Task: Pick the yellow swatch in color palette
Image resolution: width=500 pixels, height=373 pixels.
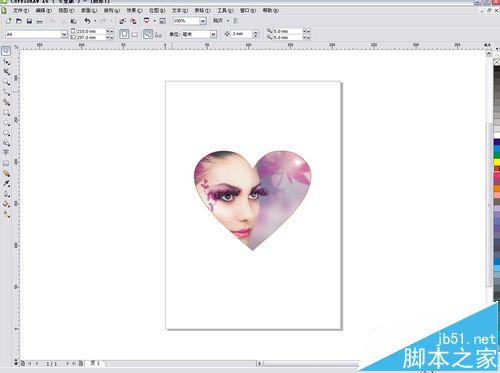Action: 497,162
